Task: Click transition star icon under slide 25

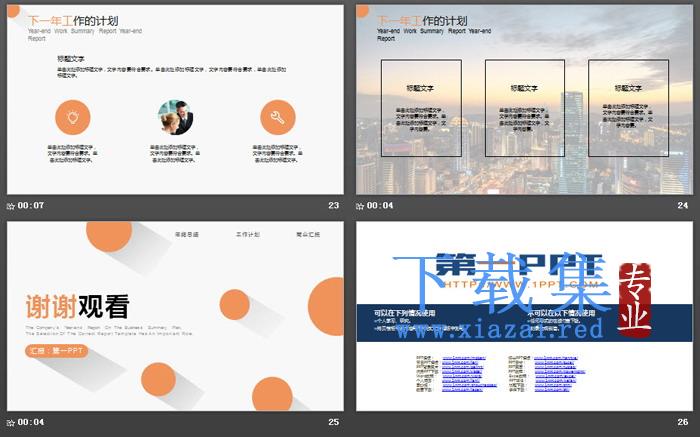Action: pos(11,422)
